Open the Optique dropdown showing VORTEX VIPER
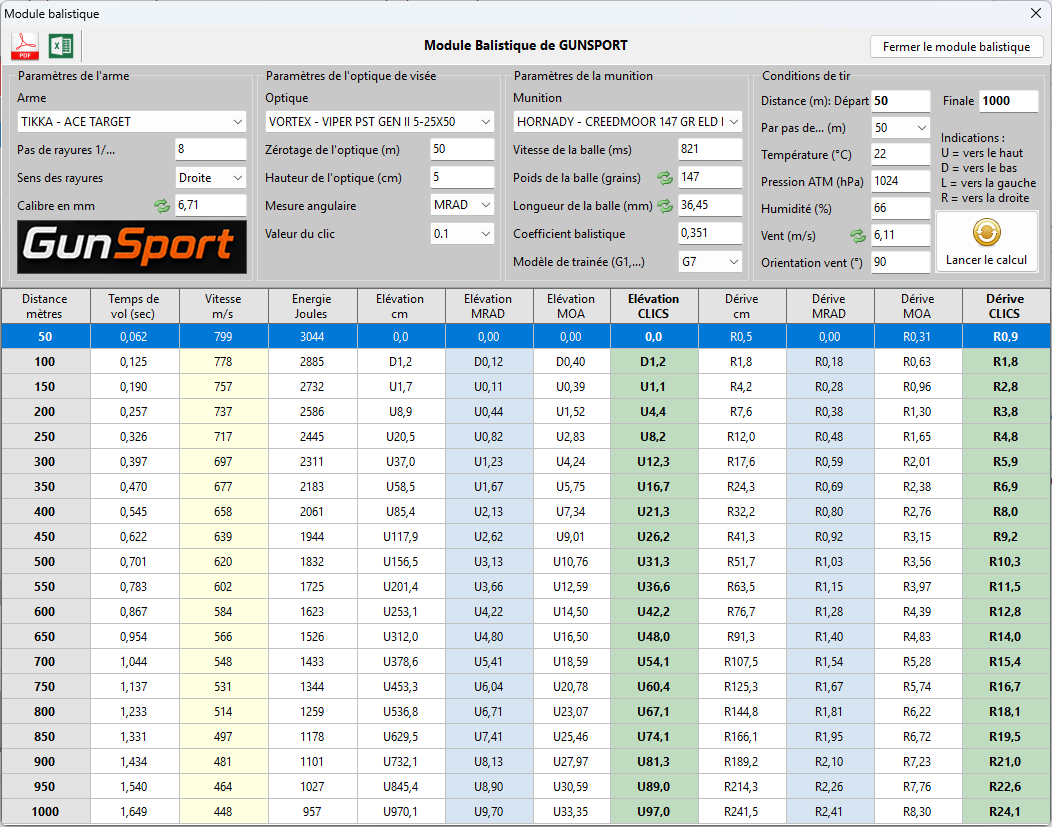The width and height of the screenshot is (1052, 827). coord(379,121)
